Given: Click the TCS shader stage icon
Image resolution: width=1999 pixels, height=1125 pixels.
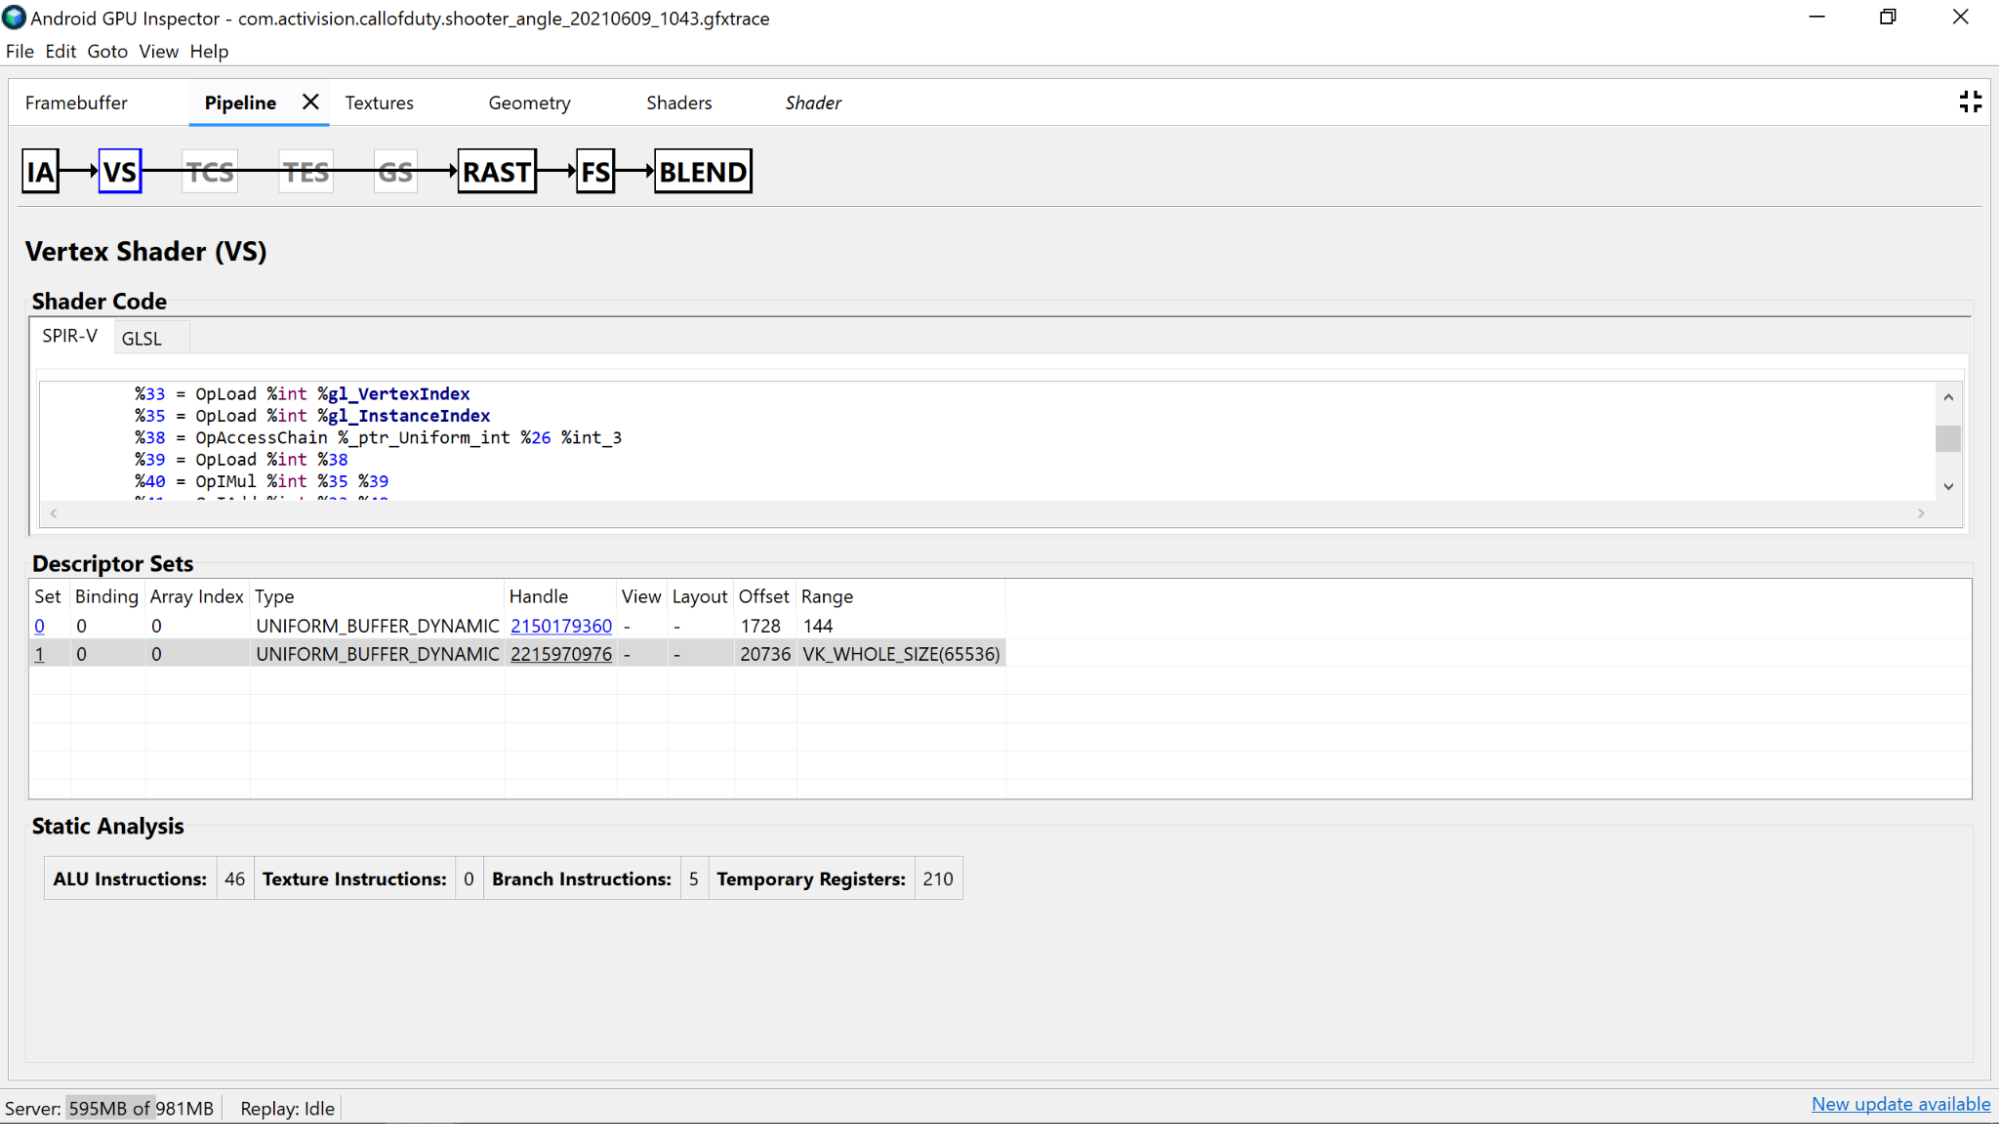Looking at the screenshot, I should click(209, 170).
